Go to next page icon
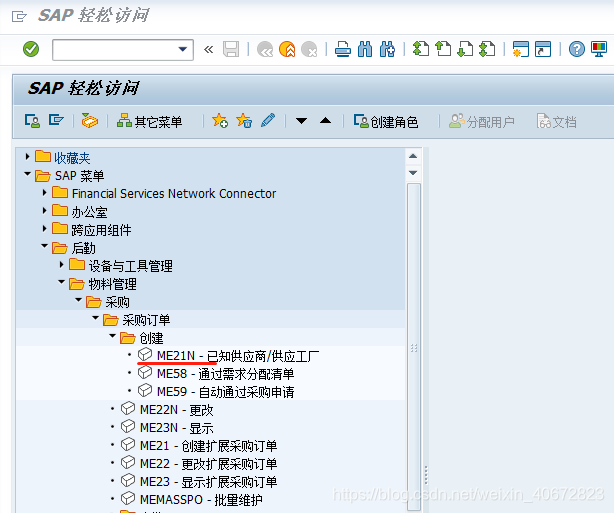 pyautogui.click(x=465, y=49)
